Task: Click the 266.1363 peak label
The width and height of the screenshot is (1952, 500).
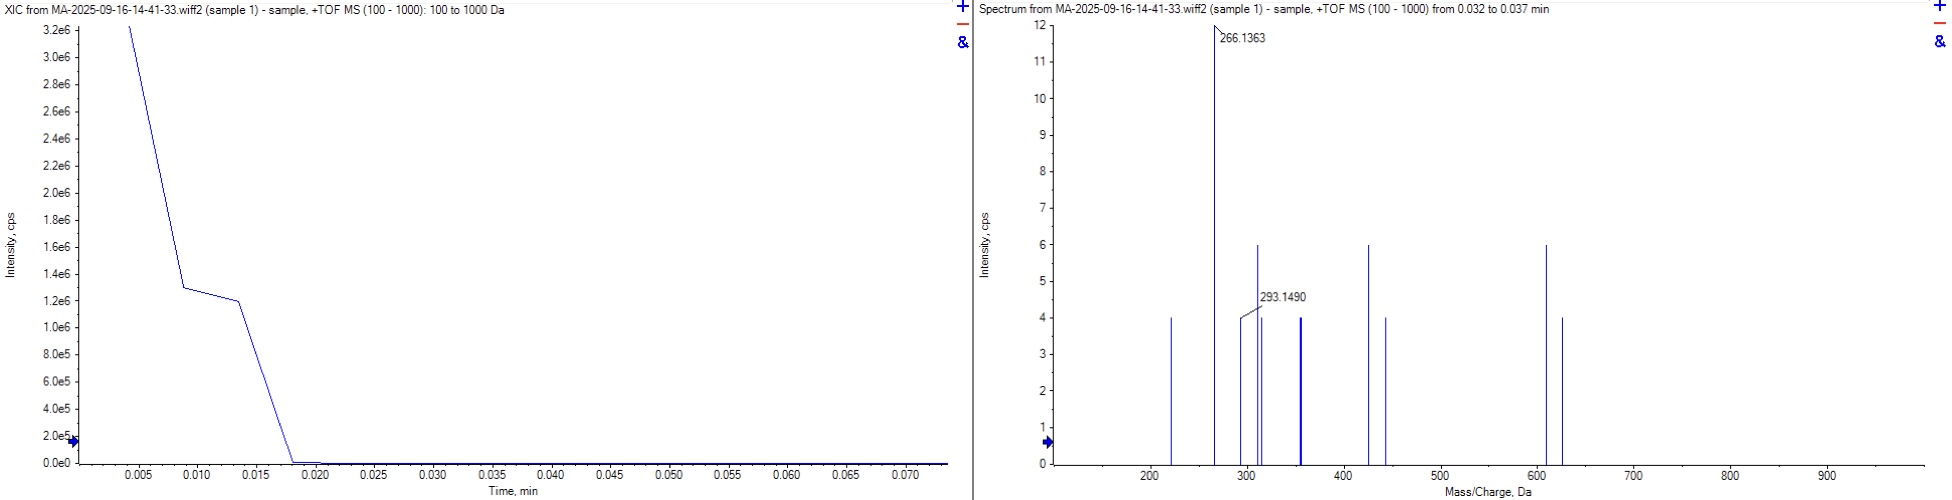Action: [1242, 38]
